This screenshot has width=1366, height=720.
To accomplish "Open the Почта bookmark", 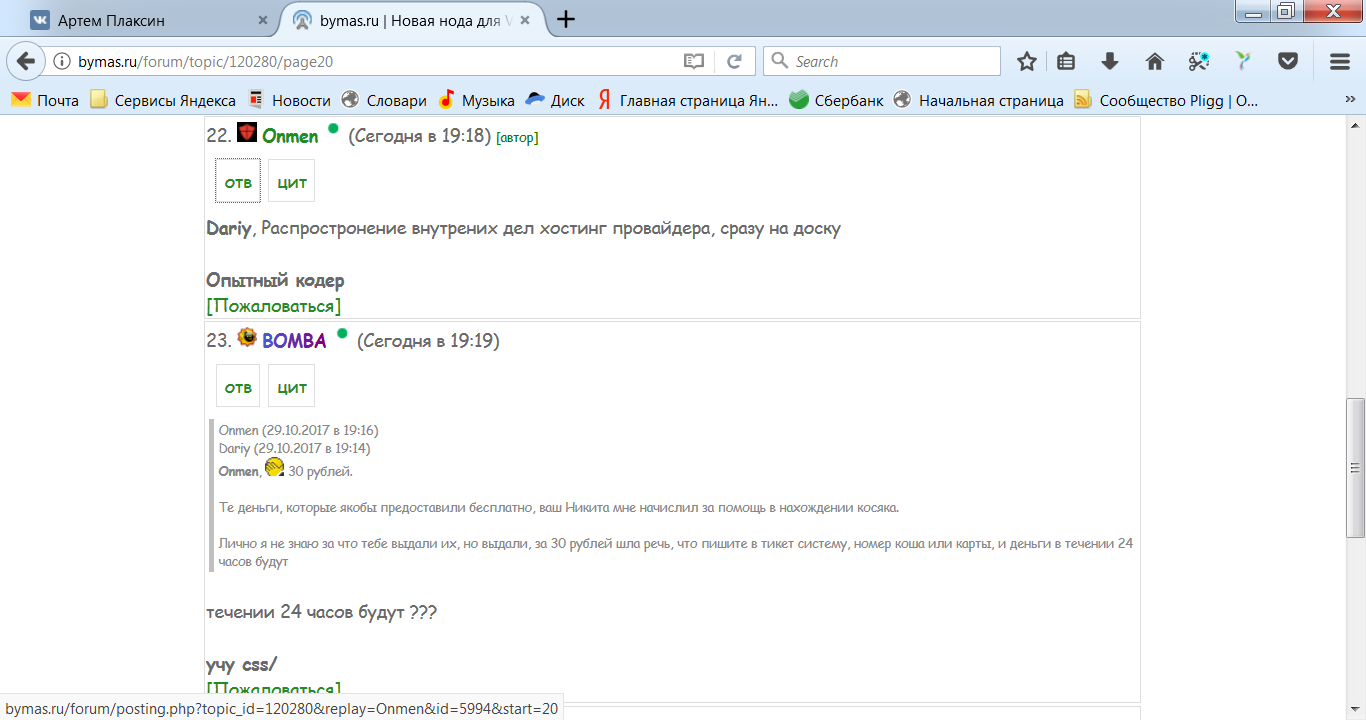I will click(46, 100).
